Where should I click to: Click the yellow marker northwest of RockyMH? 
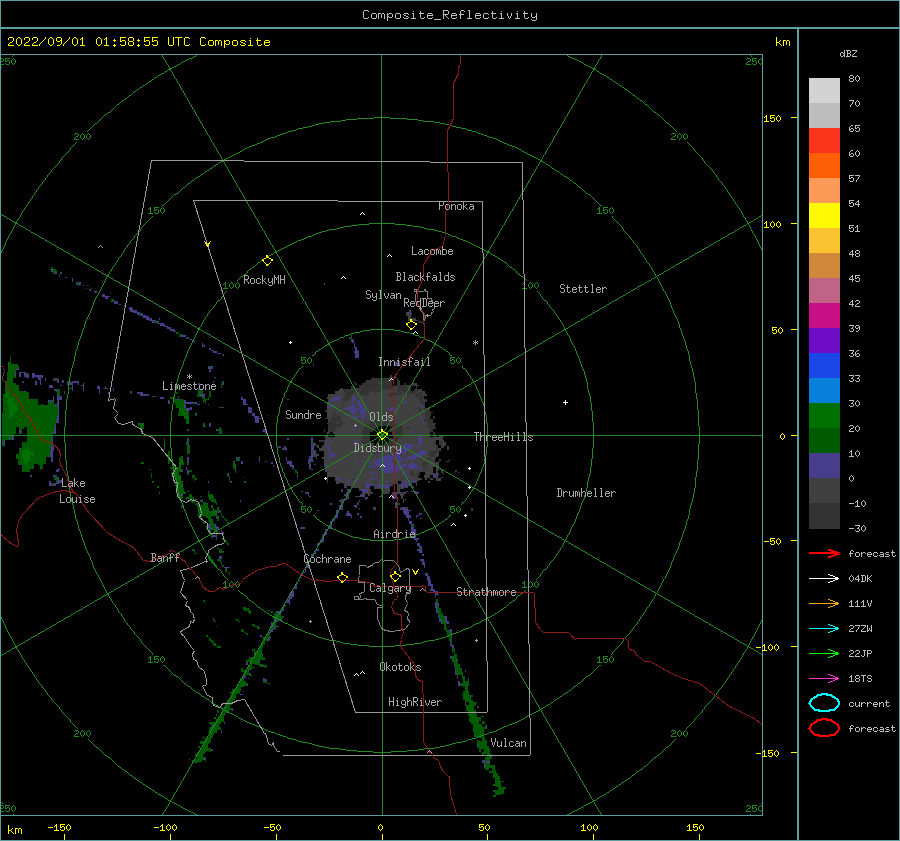pyautogui.click(x=207, y=244)
